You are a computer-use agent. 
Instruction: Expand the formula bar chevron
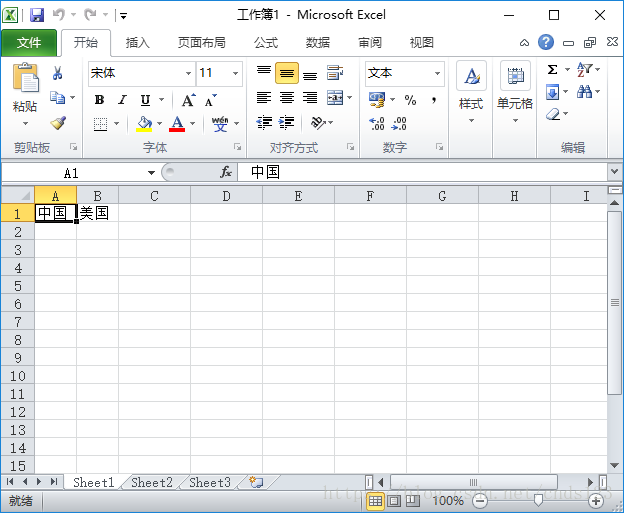click(x=614, y=172)
